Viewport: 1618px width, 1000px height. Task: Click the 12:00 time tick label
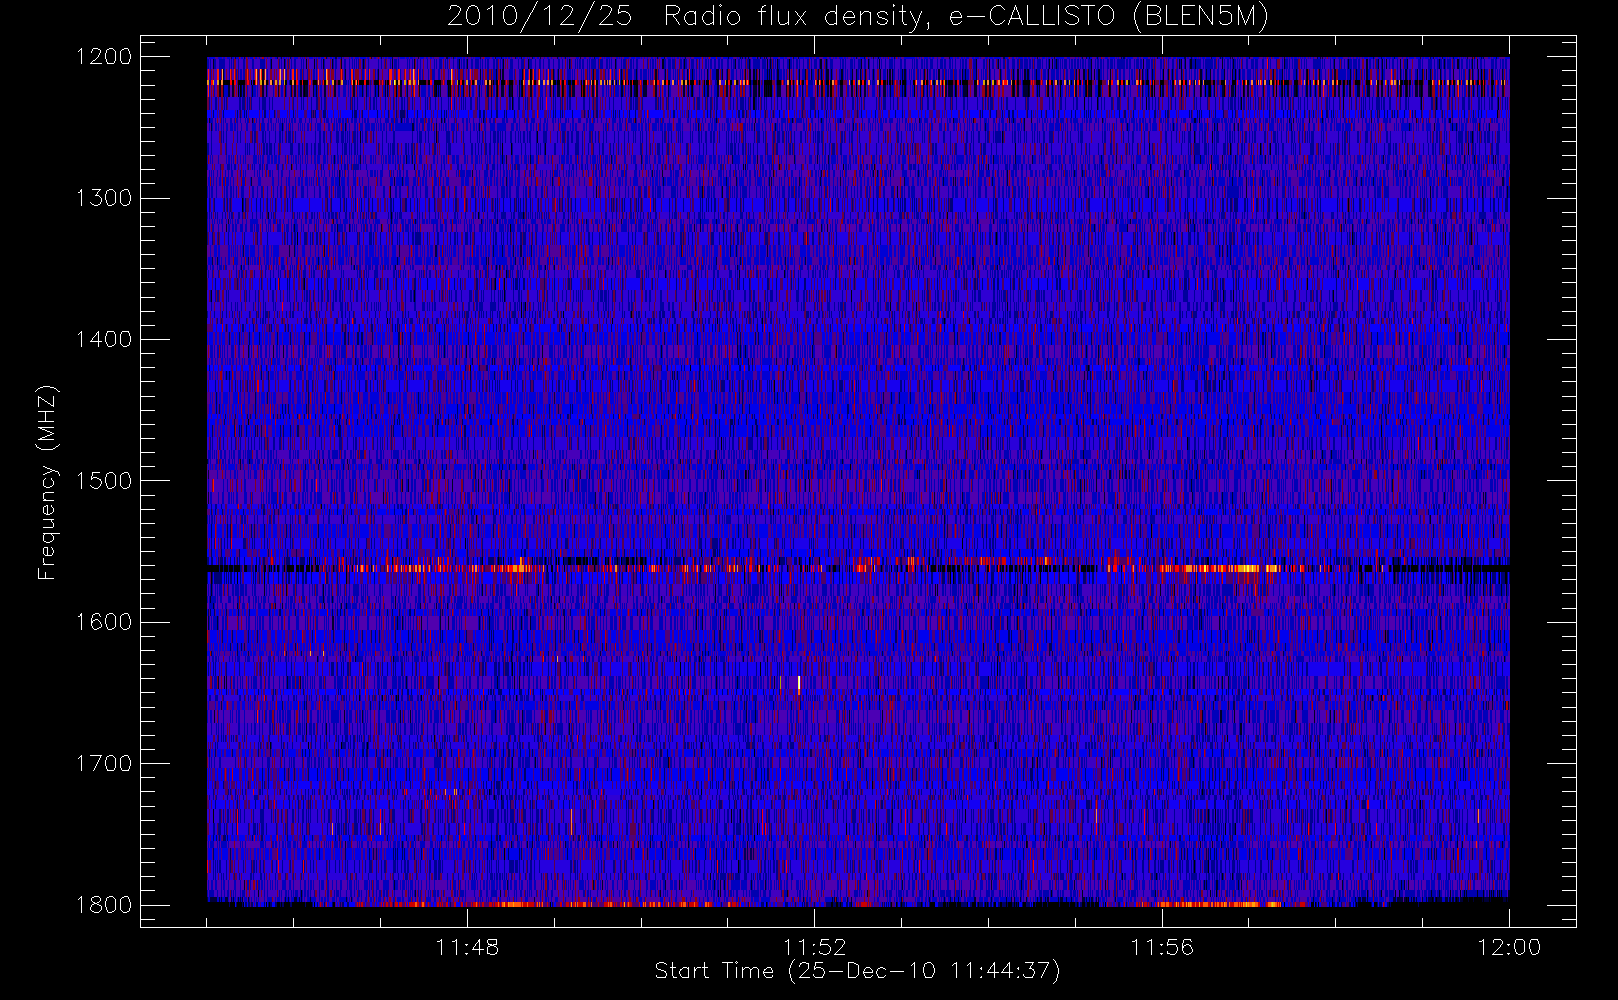point(1509,947)
